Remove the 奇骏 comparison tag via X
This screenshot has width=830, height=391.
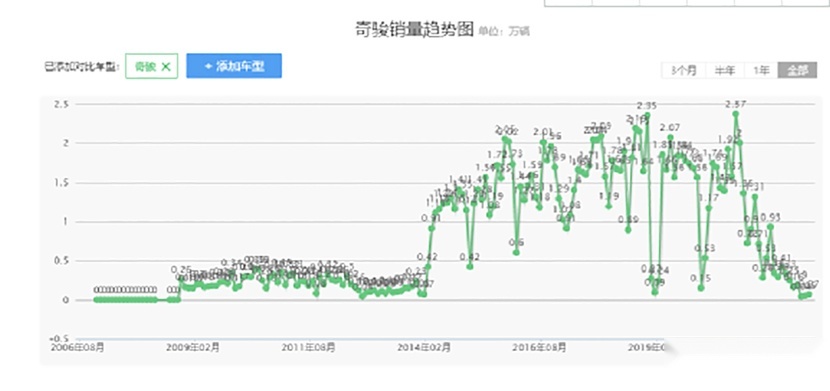(x=166, y=66)
